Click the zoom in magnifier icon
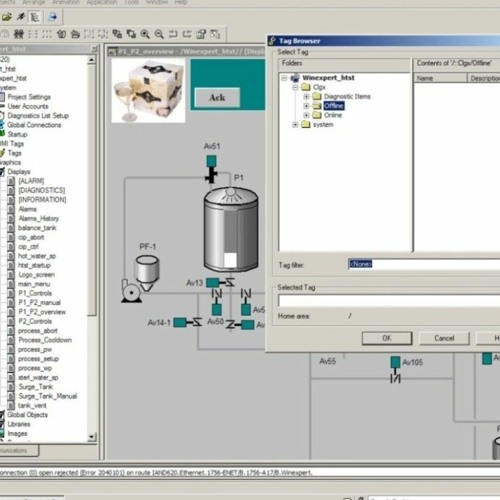This screenshot has height=500, width=500. [145, 34]
